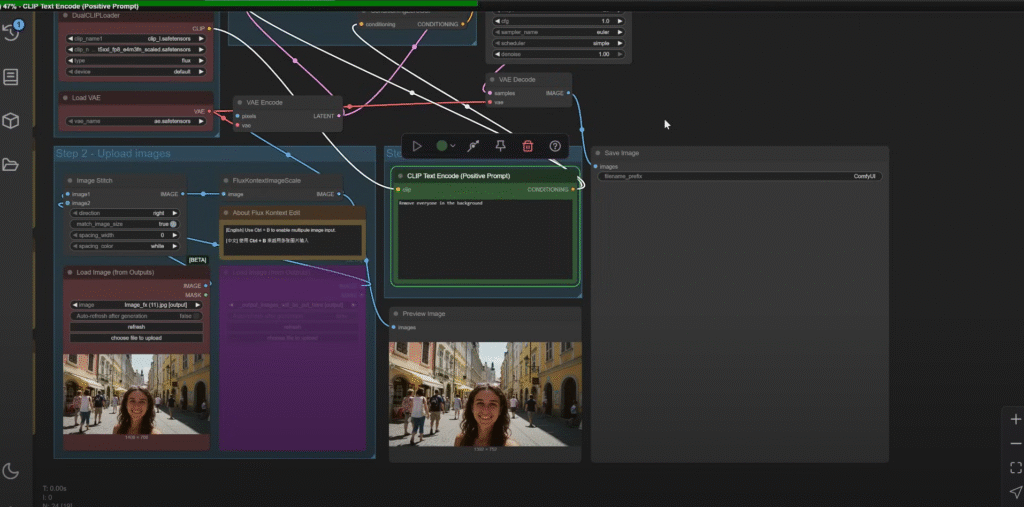Screen dimensions: 1024x507
Task: Toggle Auto-refresh after generation switch
Action: tap(196, 316)
